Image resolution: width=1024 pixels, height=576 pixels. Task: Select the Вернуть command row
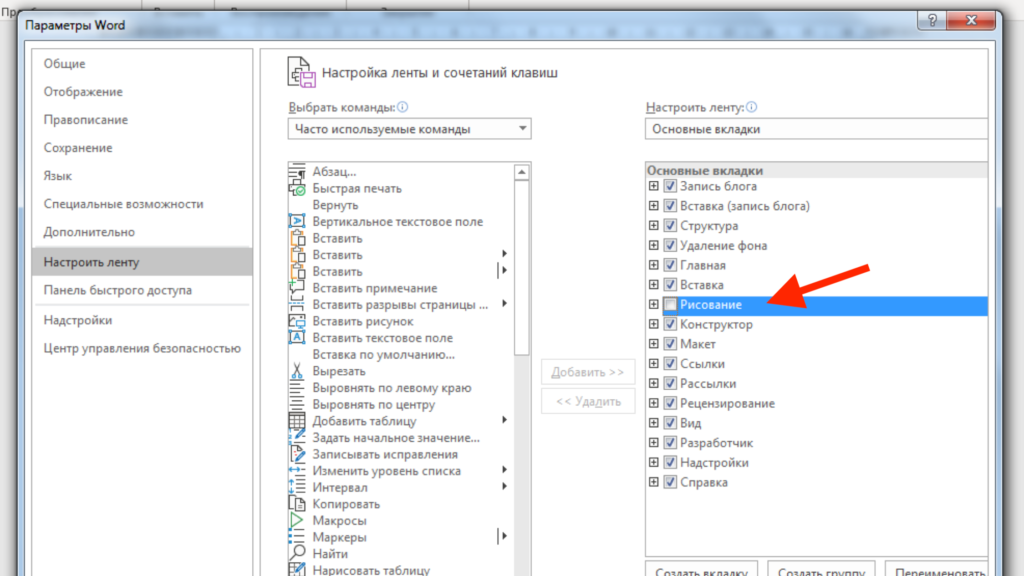402,205
